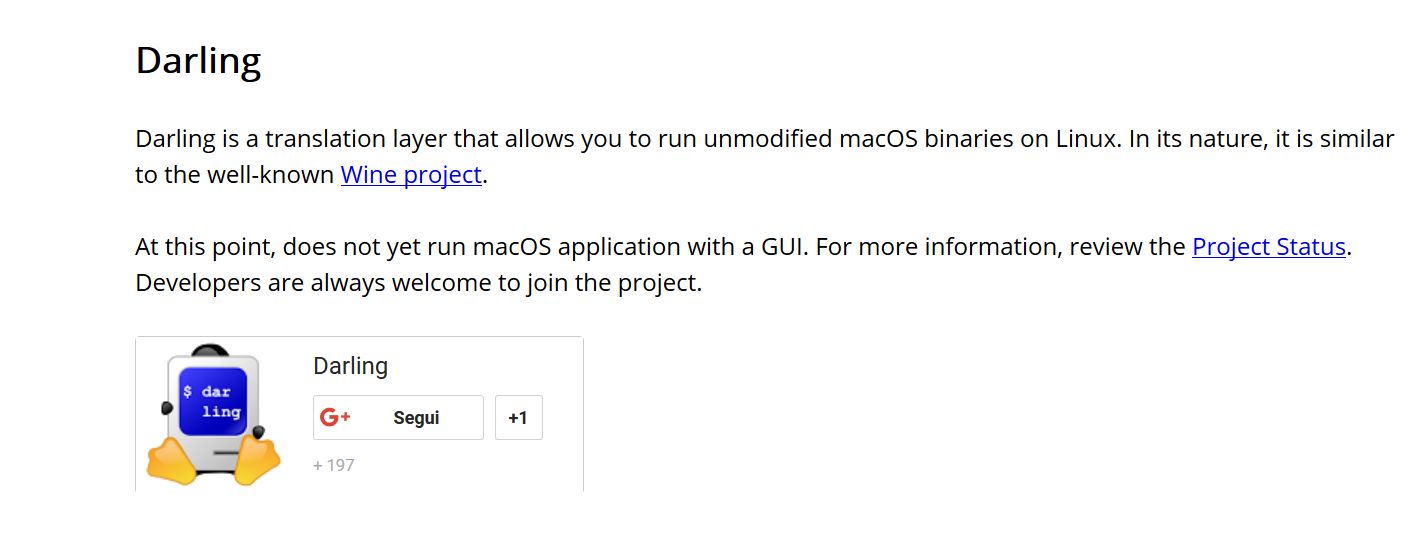Click the Darling mascot logo image
Screen dimensions: 1409x548
[212, 415]
